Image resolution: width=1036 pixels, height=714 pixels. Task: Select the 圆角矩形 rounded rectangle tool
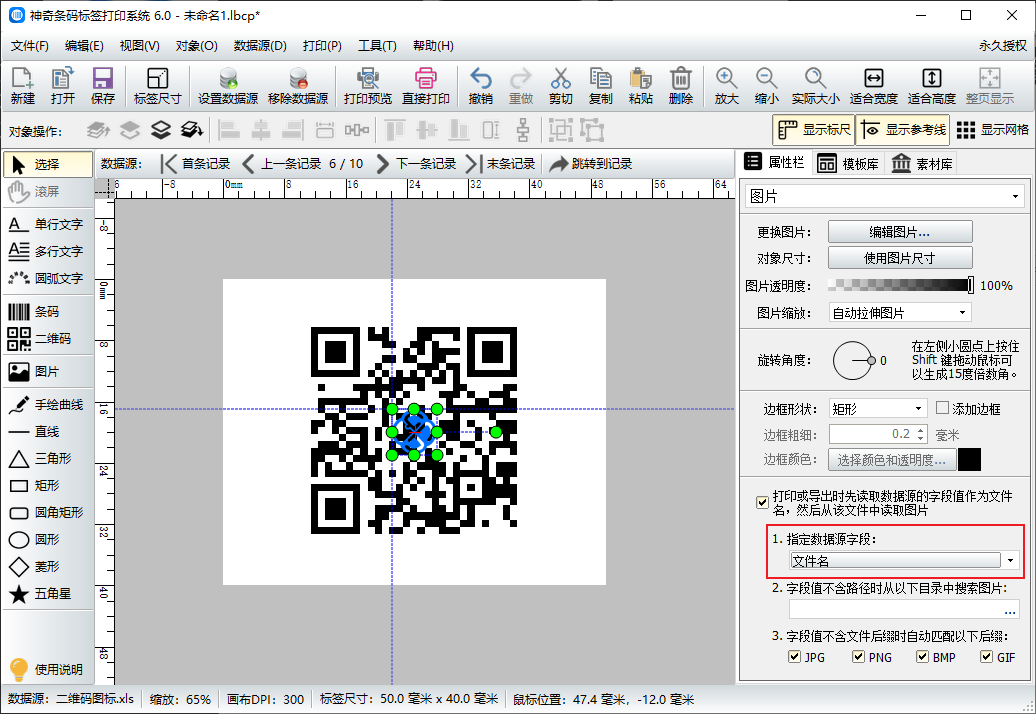point(47,513)
